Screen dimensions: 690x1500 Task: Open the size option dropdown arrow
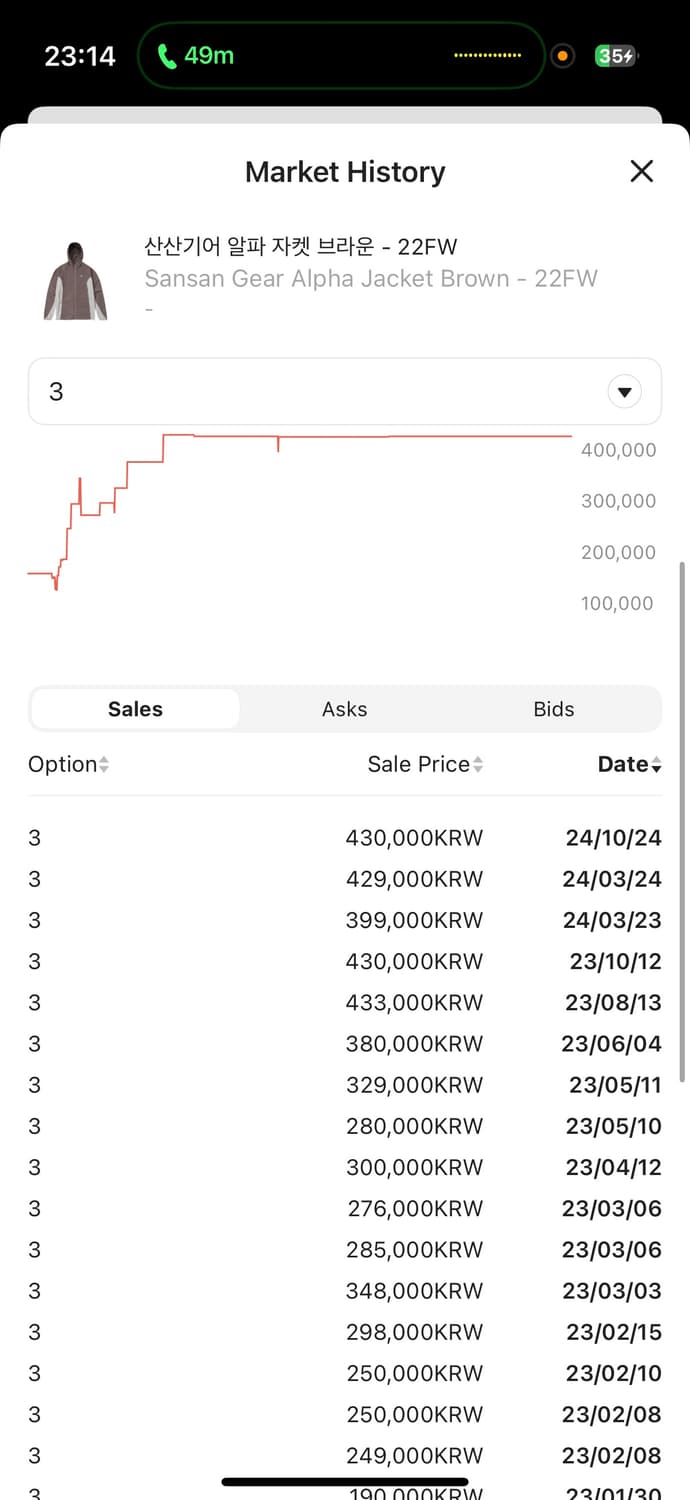tap(624, 392)
